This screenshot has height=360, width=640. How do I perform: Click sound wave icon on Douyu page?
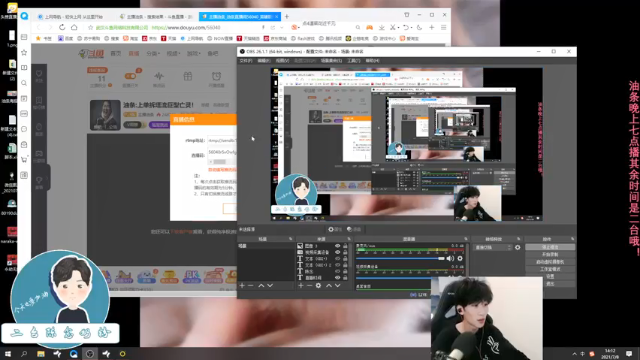pyautogui.click(x=159, y=76)
